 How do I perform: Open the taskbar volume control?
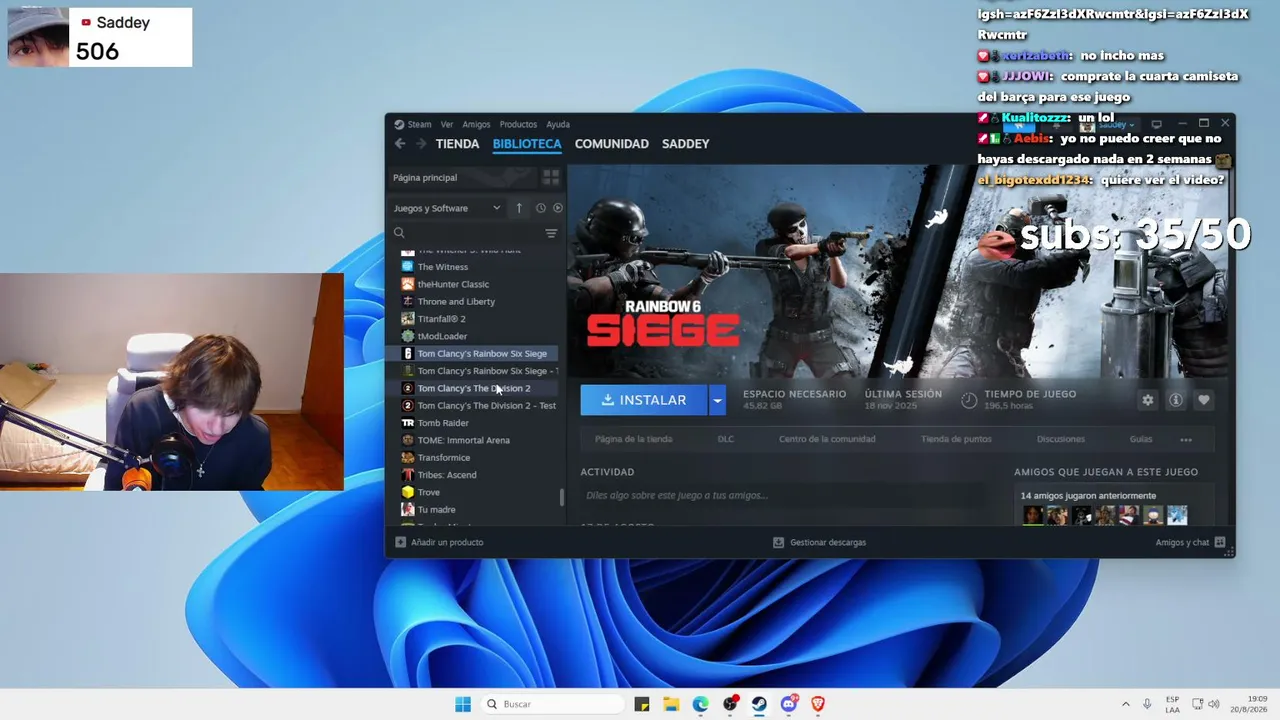(1213, 704)
